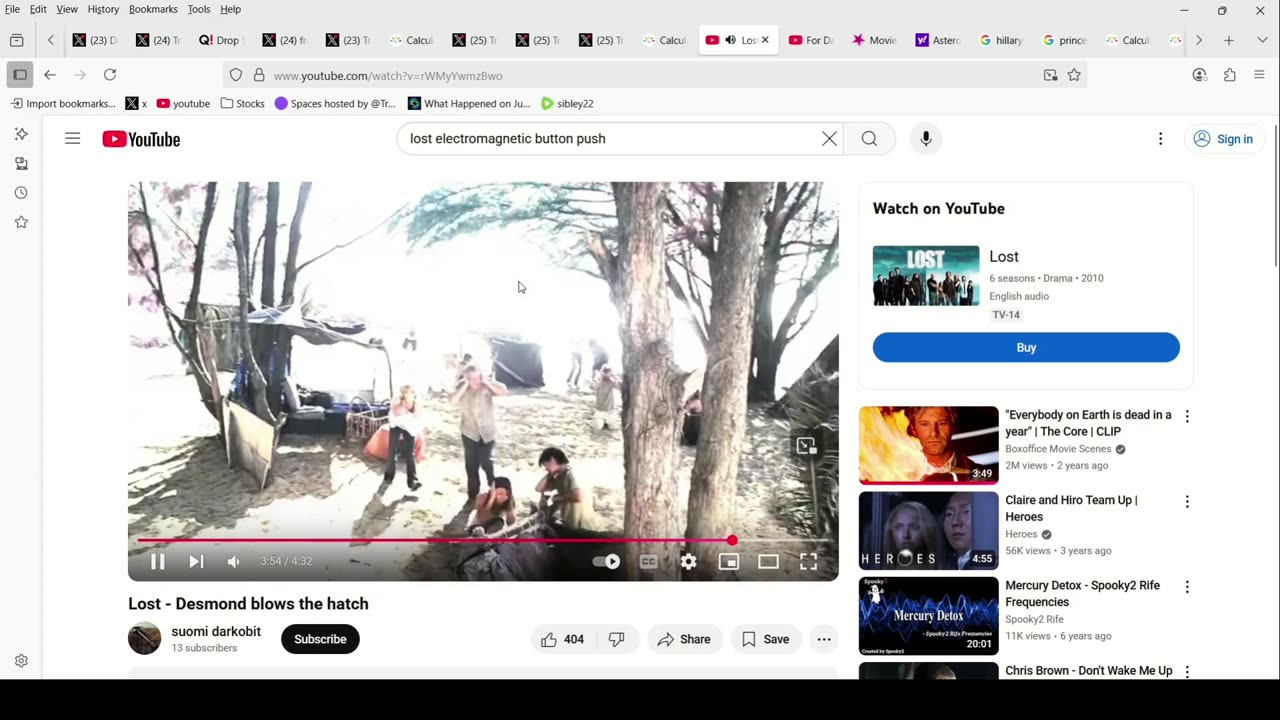Open the Lost series poster thumbnail
Screen dimensions: 1280x720
tap(926, 276)
